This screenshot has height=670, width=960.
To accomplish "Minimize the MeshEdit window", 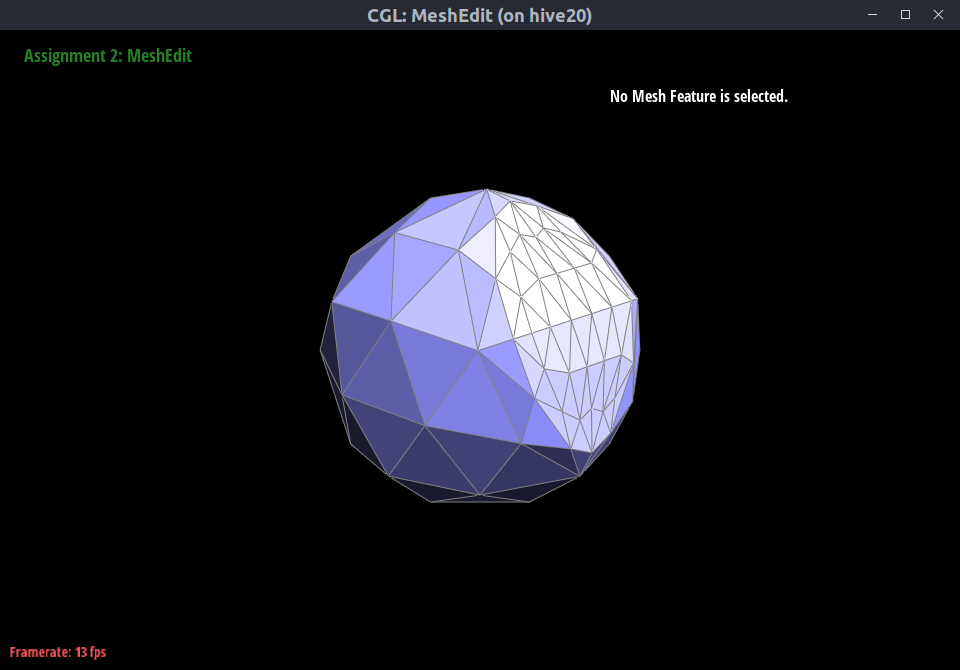I will pyautogui.click(x=873, y=15).
